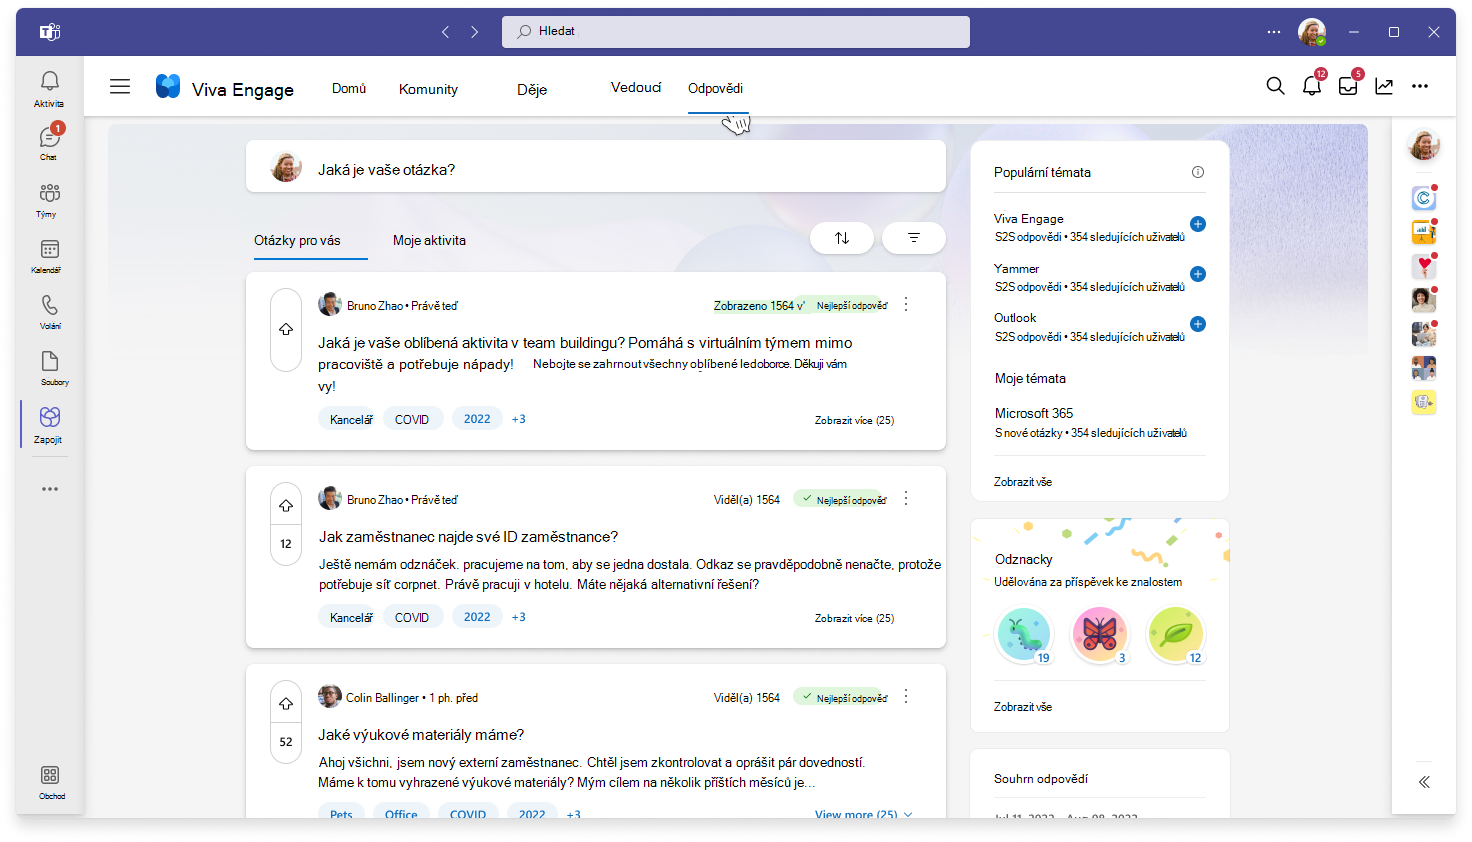Image resolution: width=1472 pixels, height=842 pixels.
Task: Expand tags with +3 on ID zaměstnance post
Action: pos(518,617)
